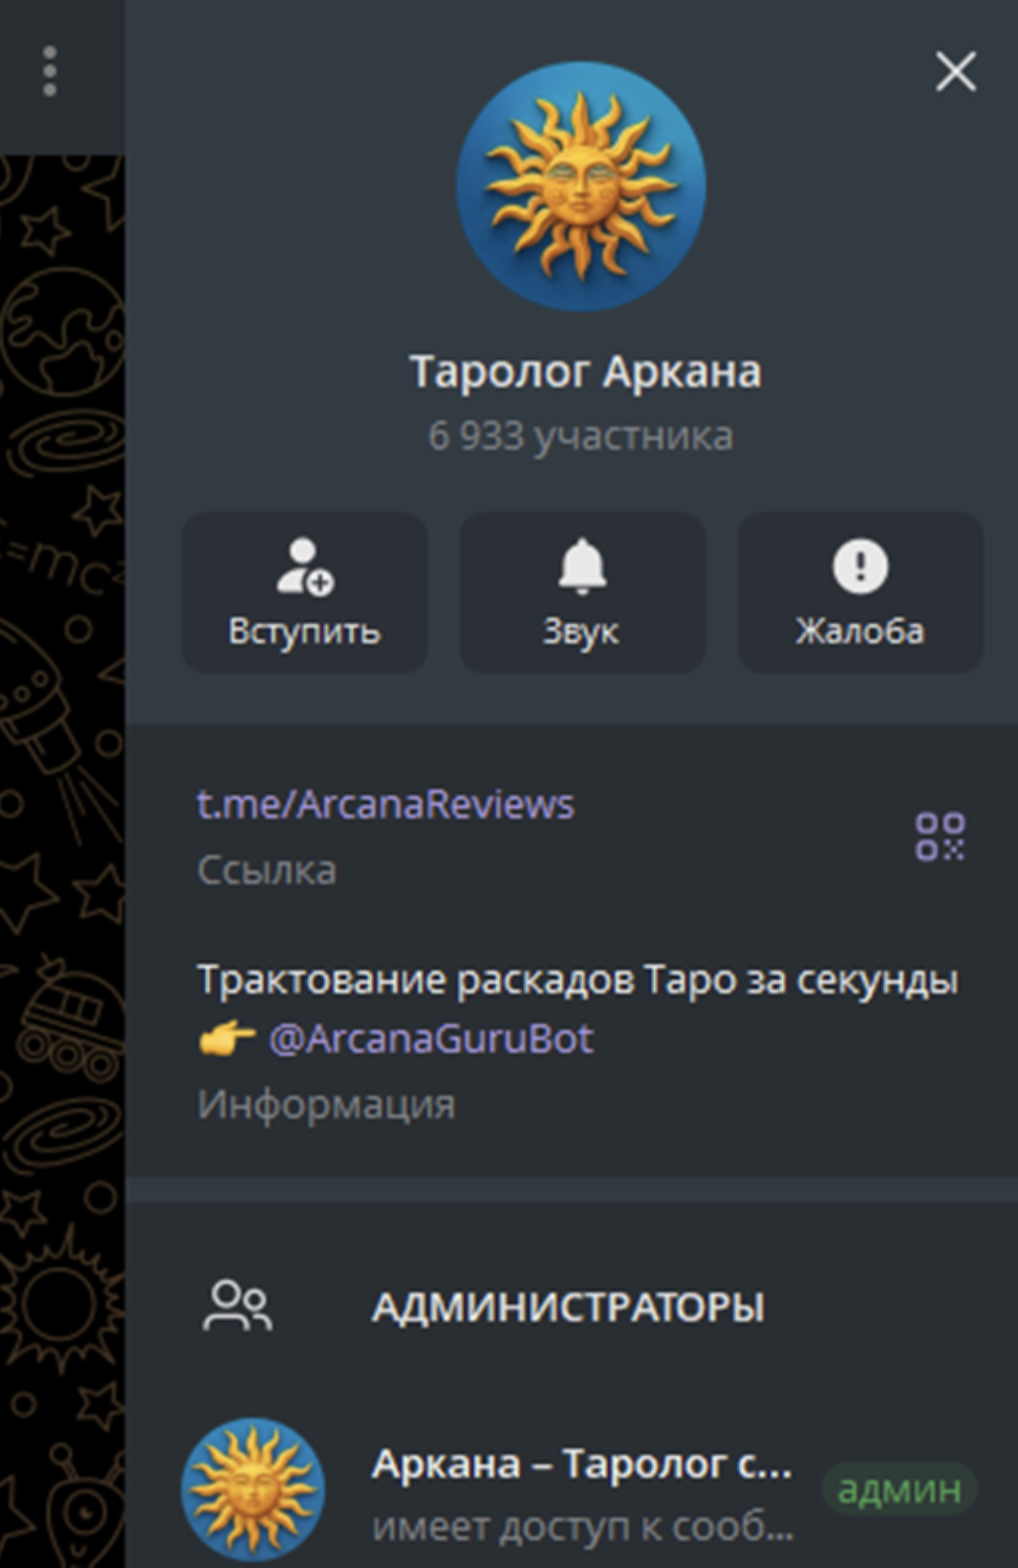1018x1568 pixels.
Task: Click the имеет доступ к сооб... subtitle
Action: (x=583, y=1528)
